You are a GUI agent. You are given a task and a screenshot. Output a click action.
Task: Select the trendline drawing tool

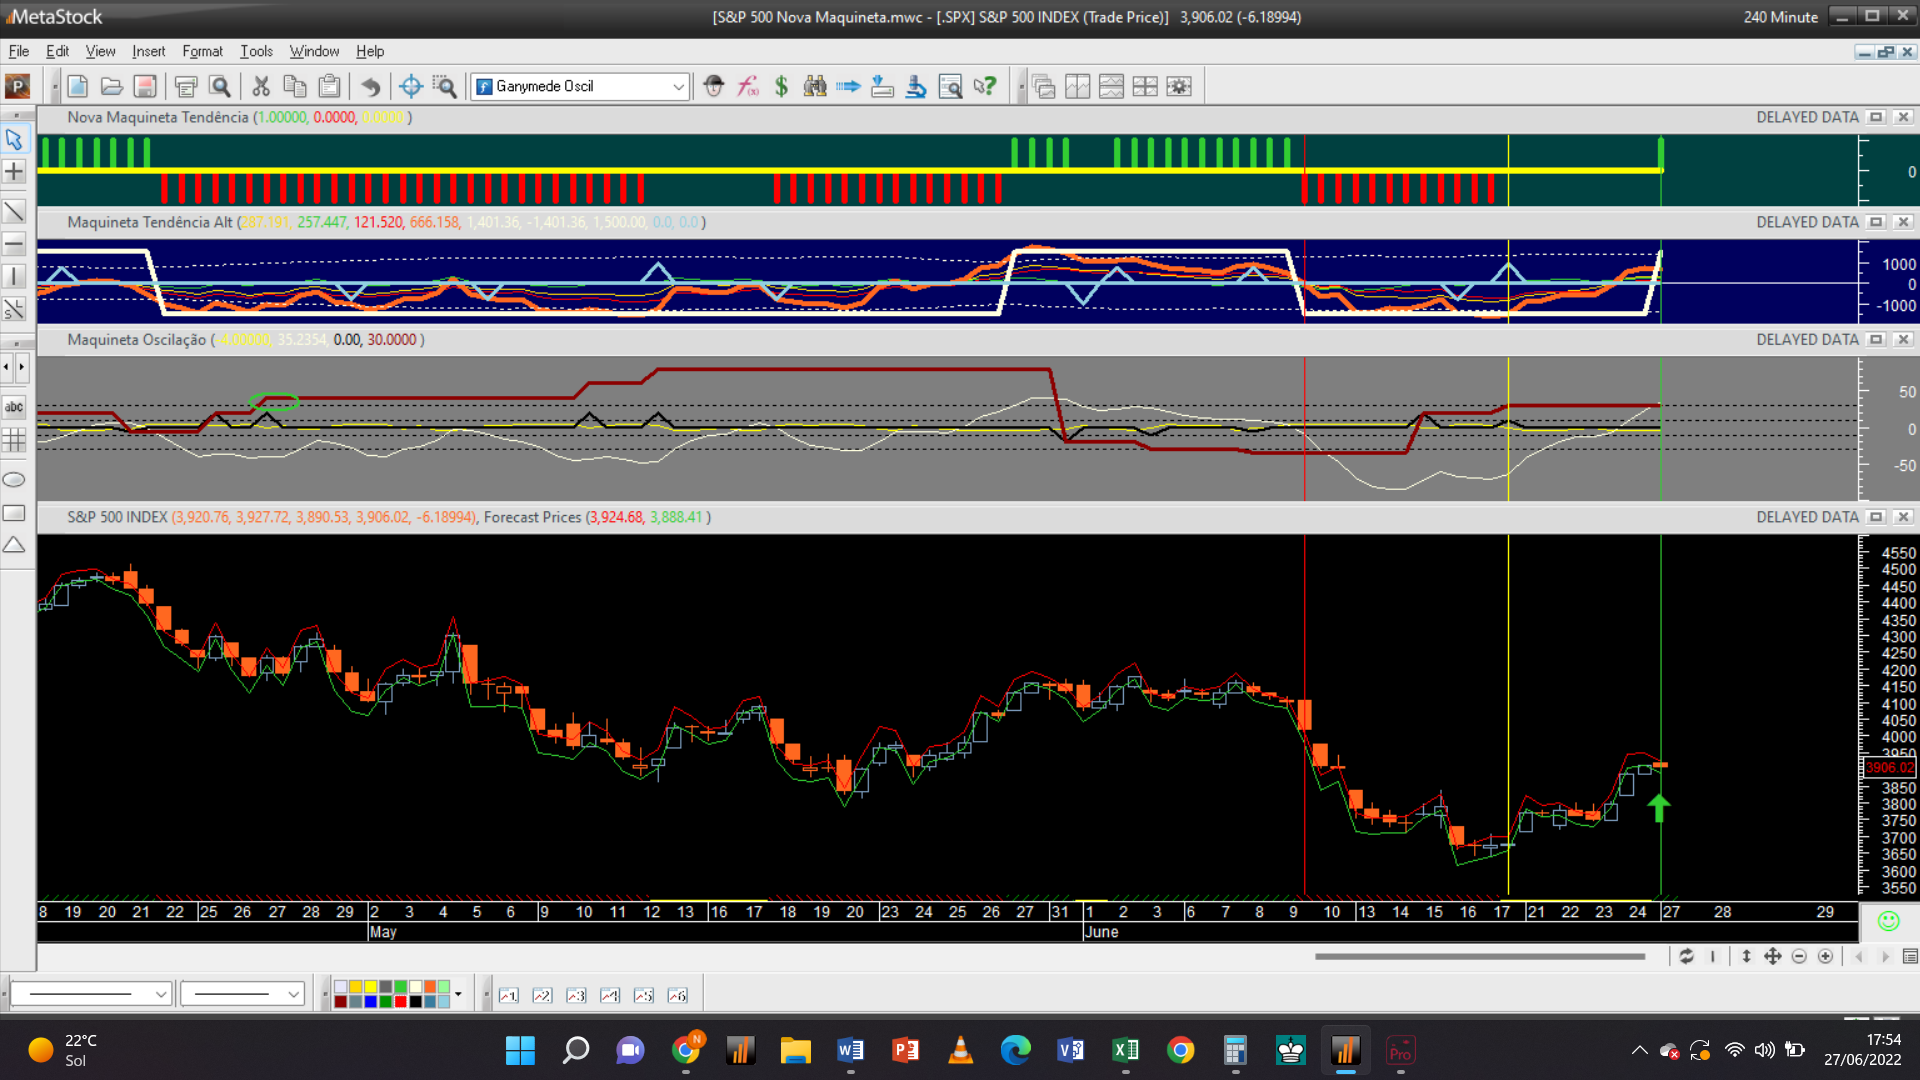click(14, 212)
